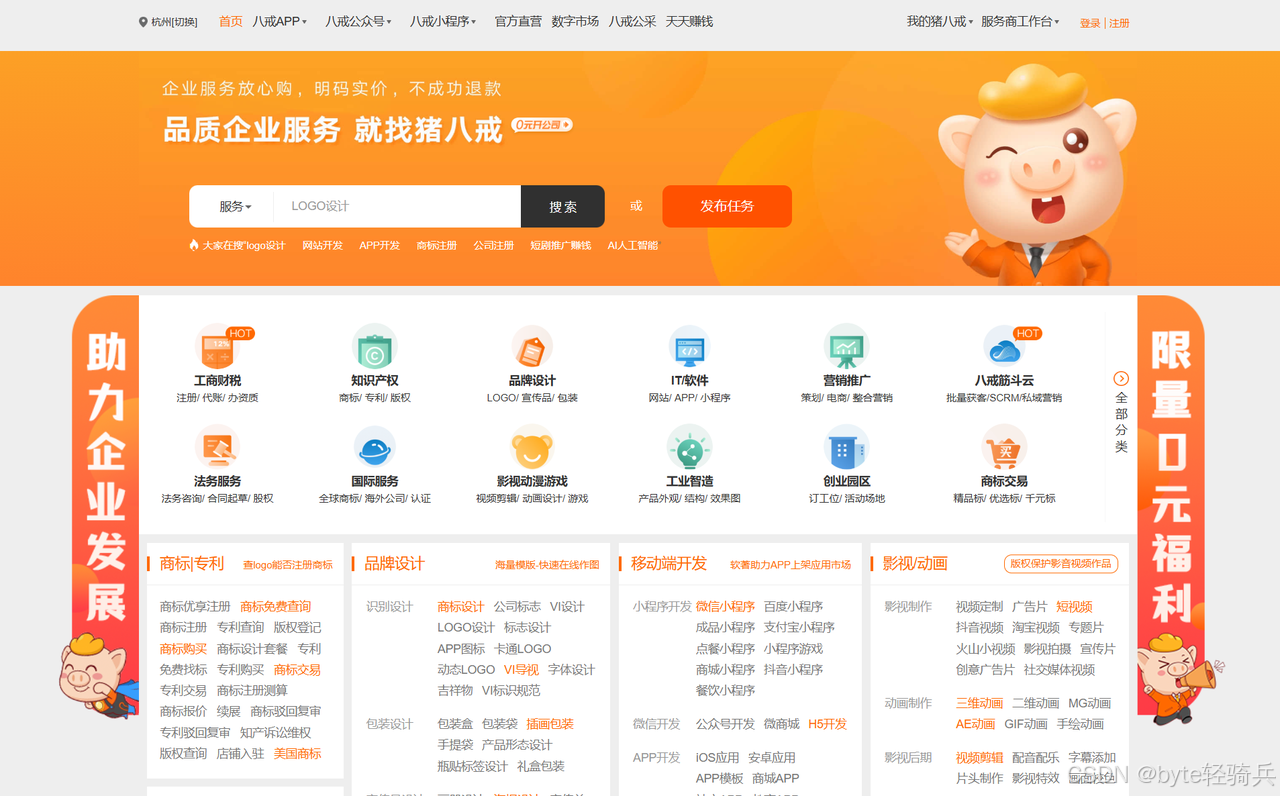Click 海量模版-快速在线作图 link
The image size is (1280, 796).
547,565
